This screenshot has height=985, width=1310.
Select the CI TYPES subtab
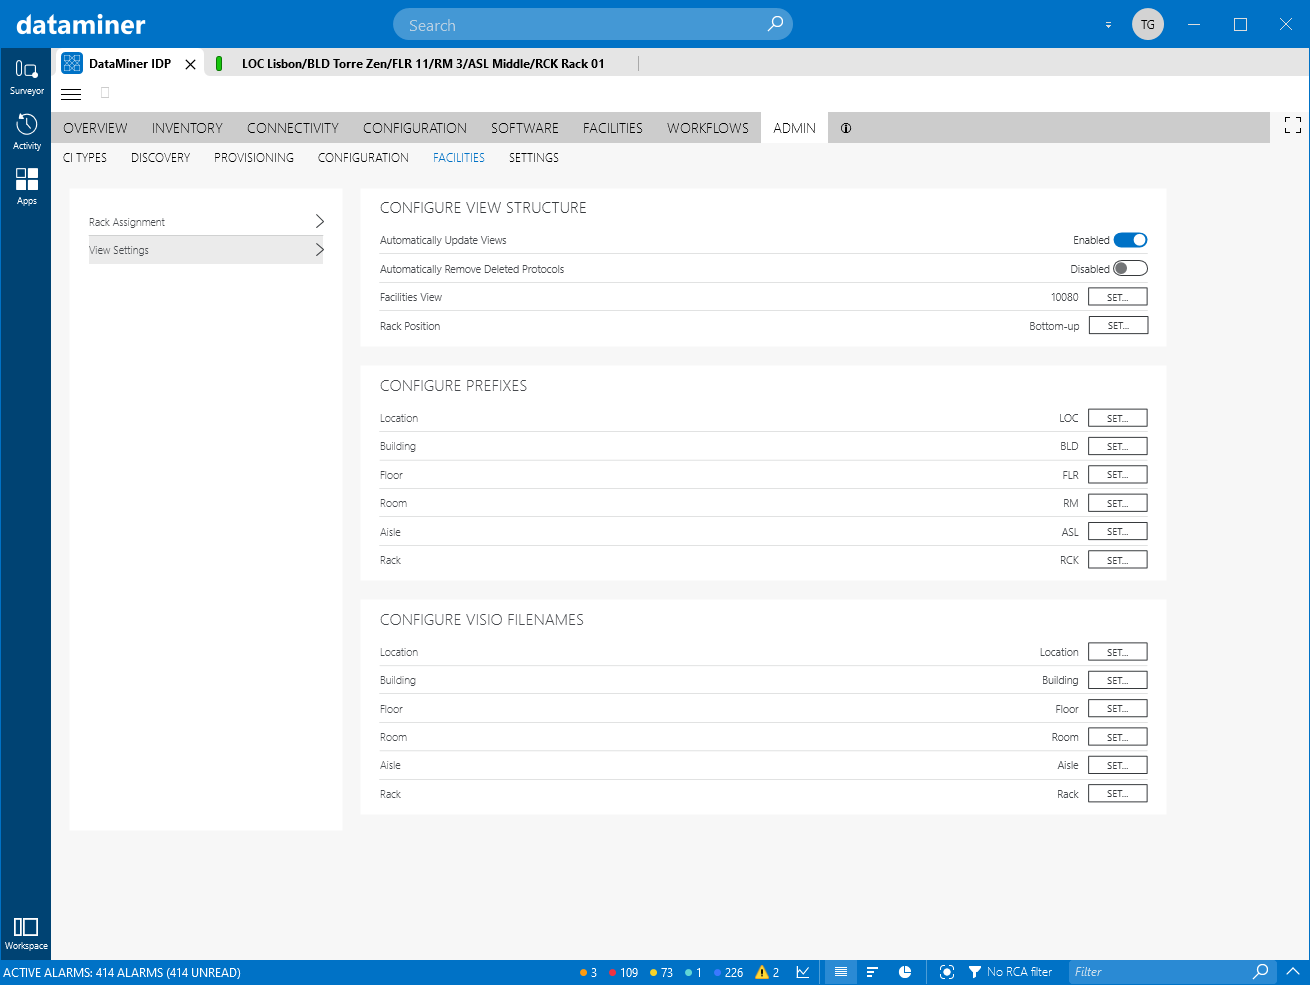[85, 158]
